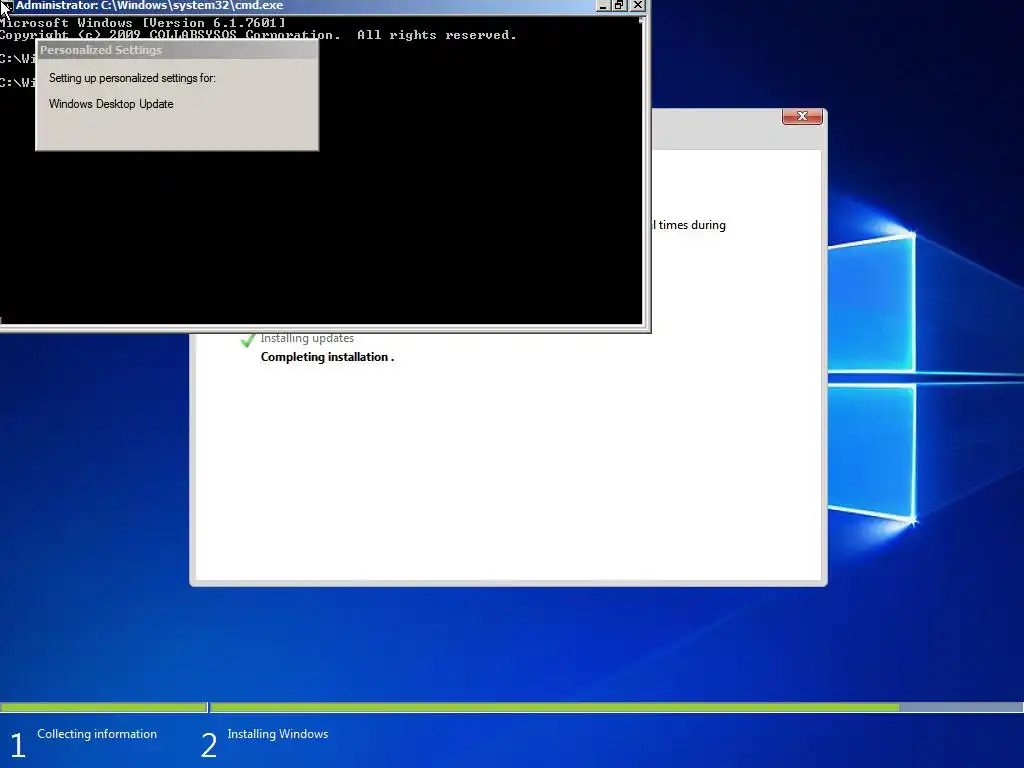Screen dimensions: 1024x768
Task: Click the 'times during' text in setup dialog
Action: [x=692, y=225]
